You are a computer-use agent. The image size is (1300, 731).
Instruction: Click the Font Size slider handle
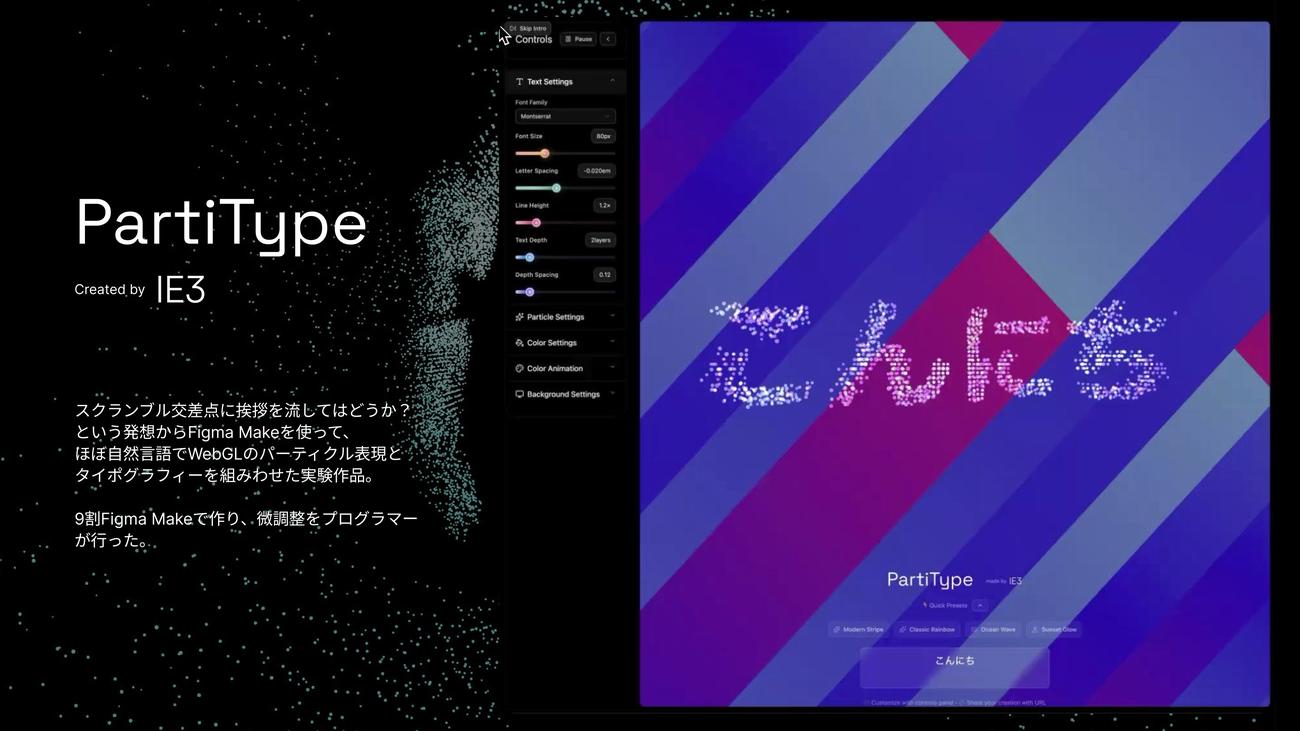tap(544, 153)
